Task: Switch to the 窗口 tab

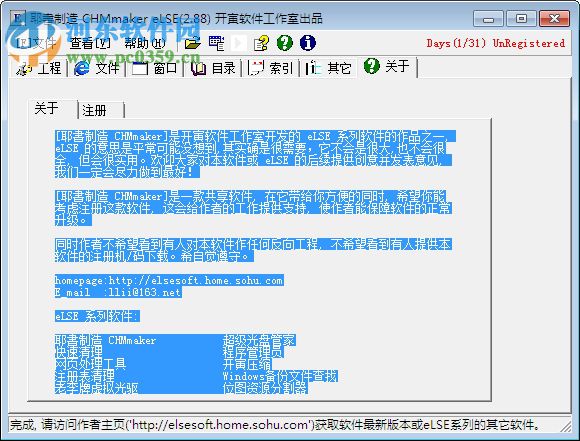Action: (x=155, y=68)
